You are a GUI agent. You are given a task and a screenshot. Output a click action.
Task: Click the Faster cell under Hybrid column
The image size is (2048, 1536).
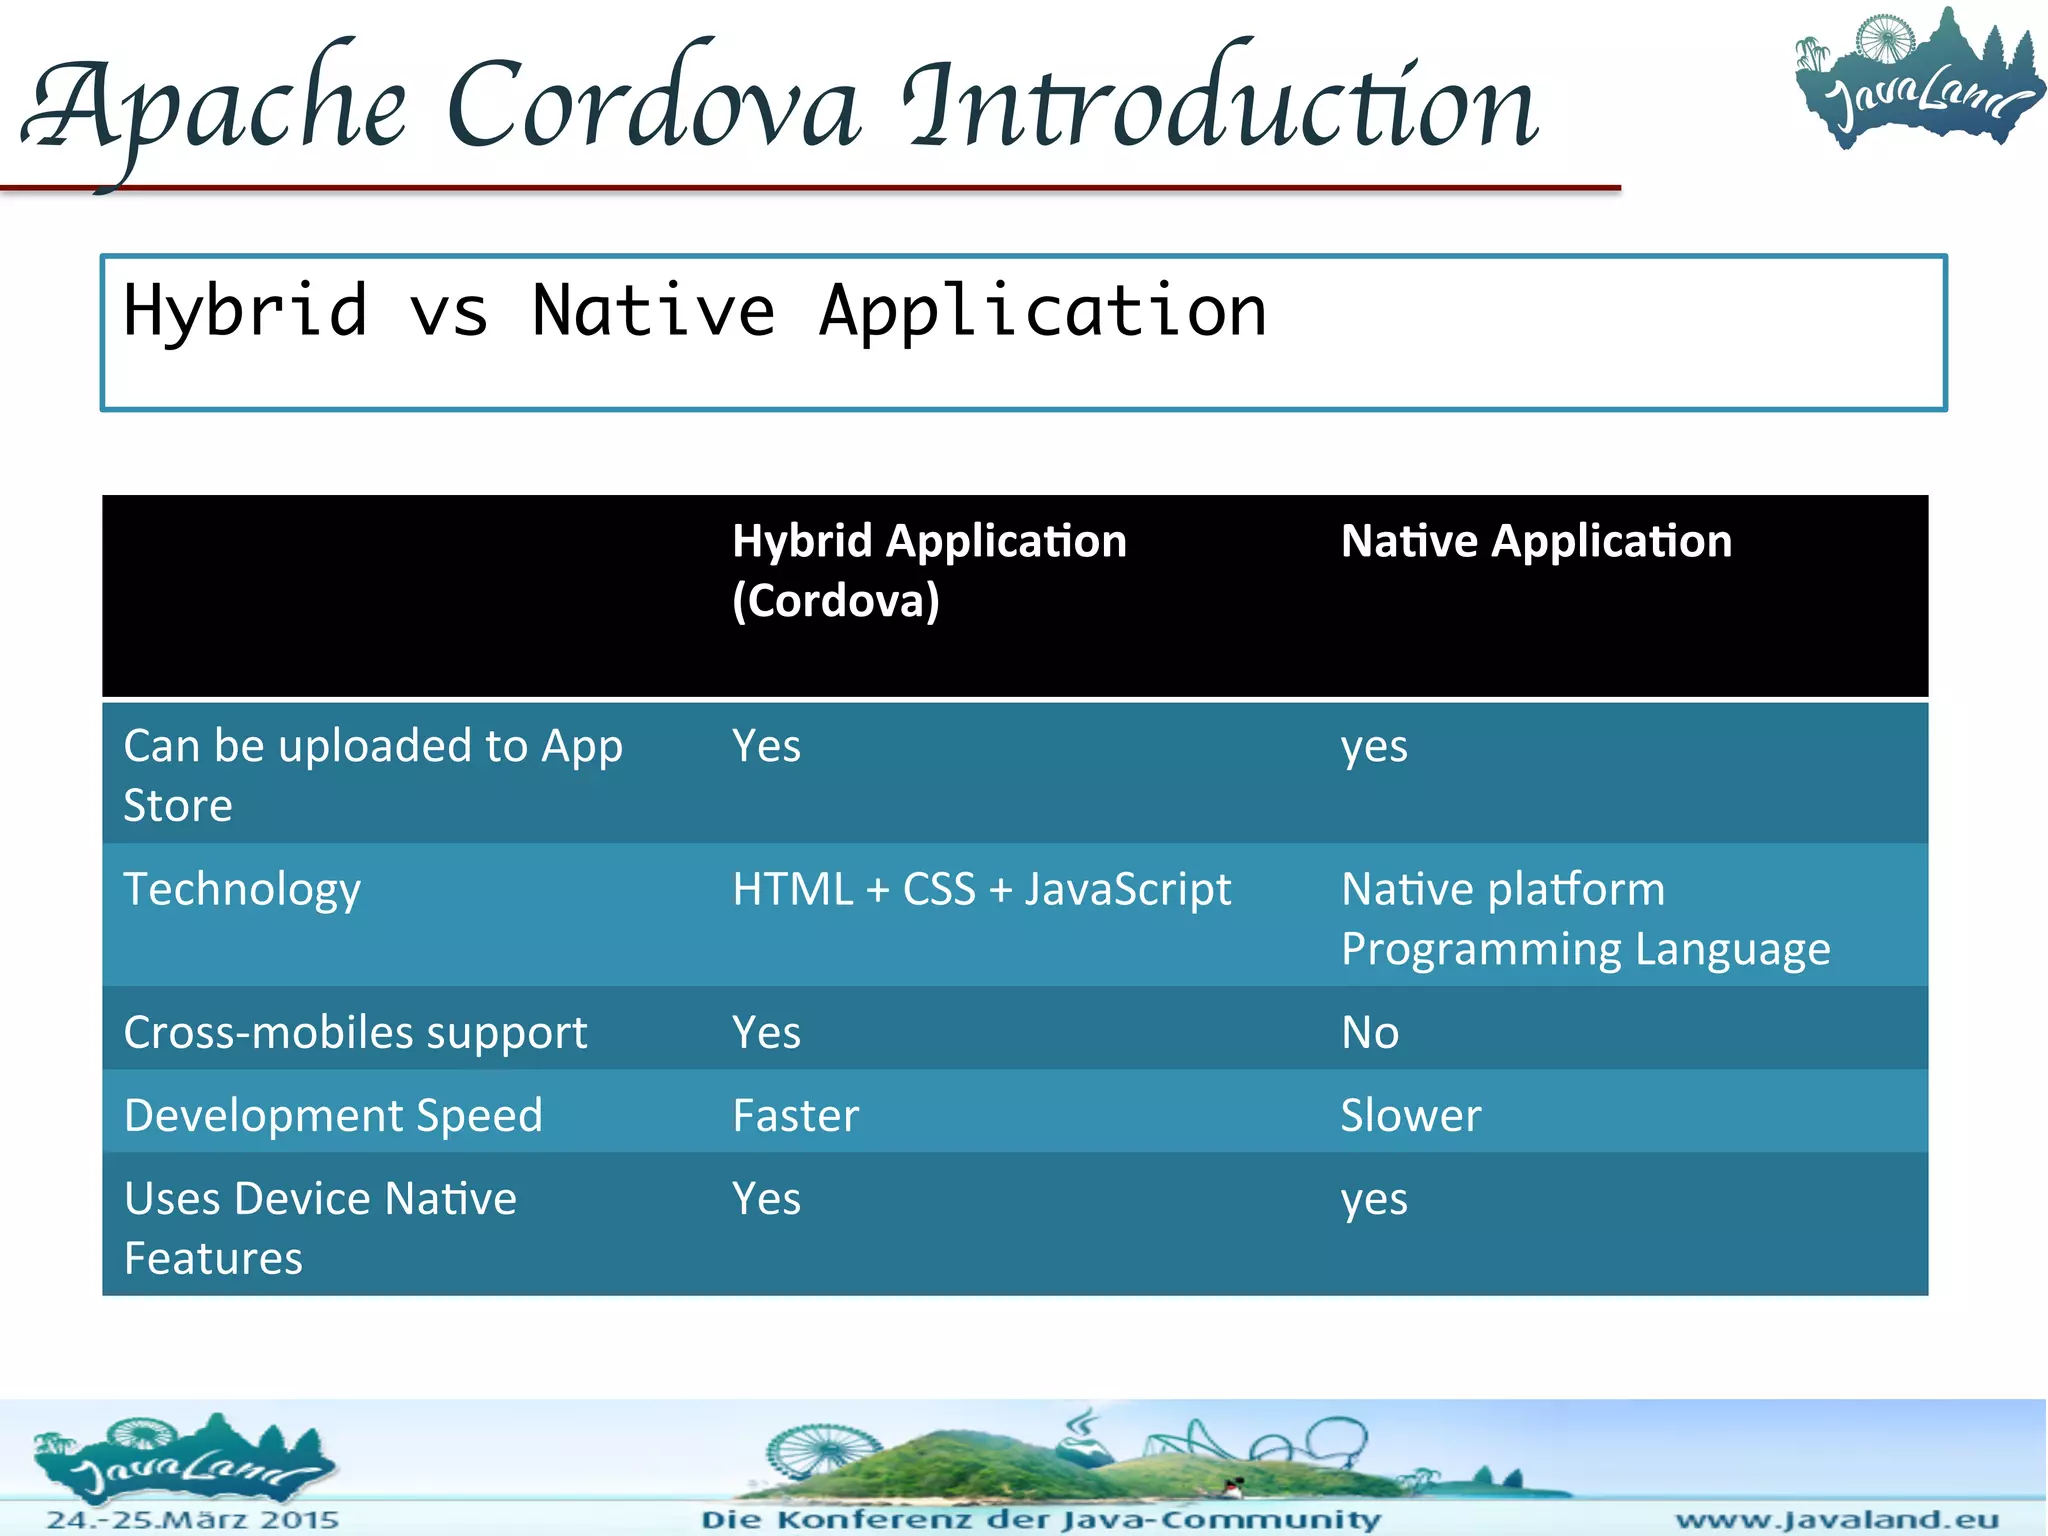click(795, 1115)
